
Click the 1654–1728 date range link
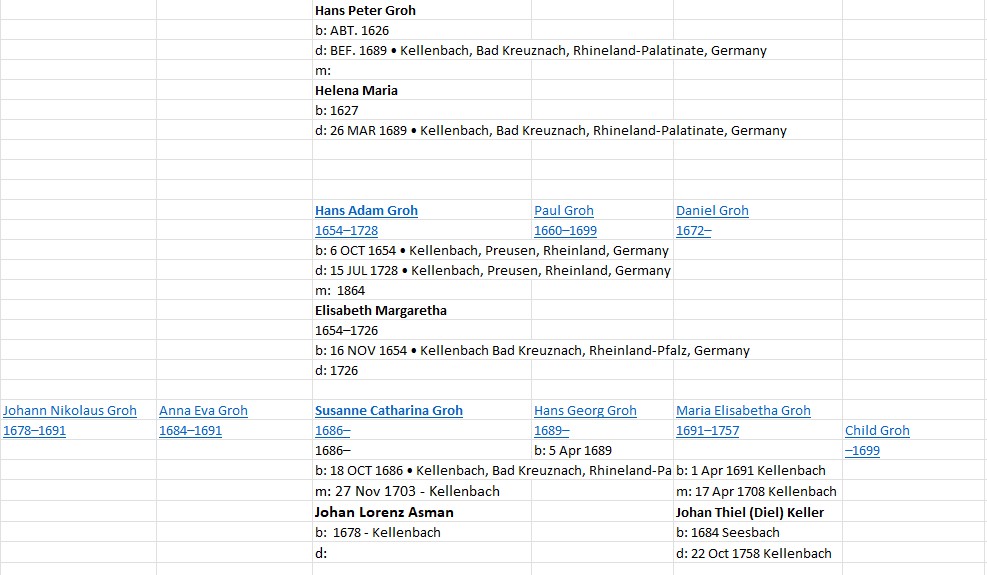[x=346, y=231]
